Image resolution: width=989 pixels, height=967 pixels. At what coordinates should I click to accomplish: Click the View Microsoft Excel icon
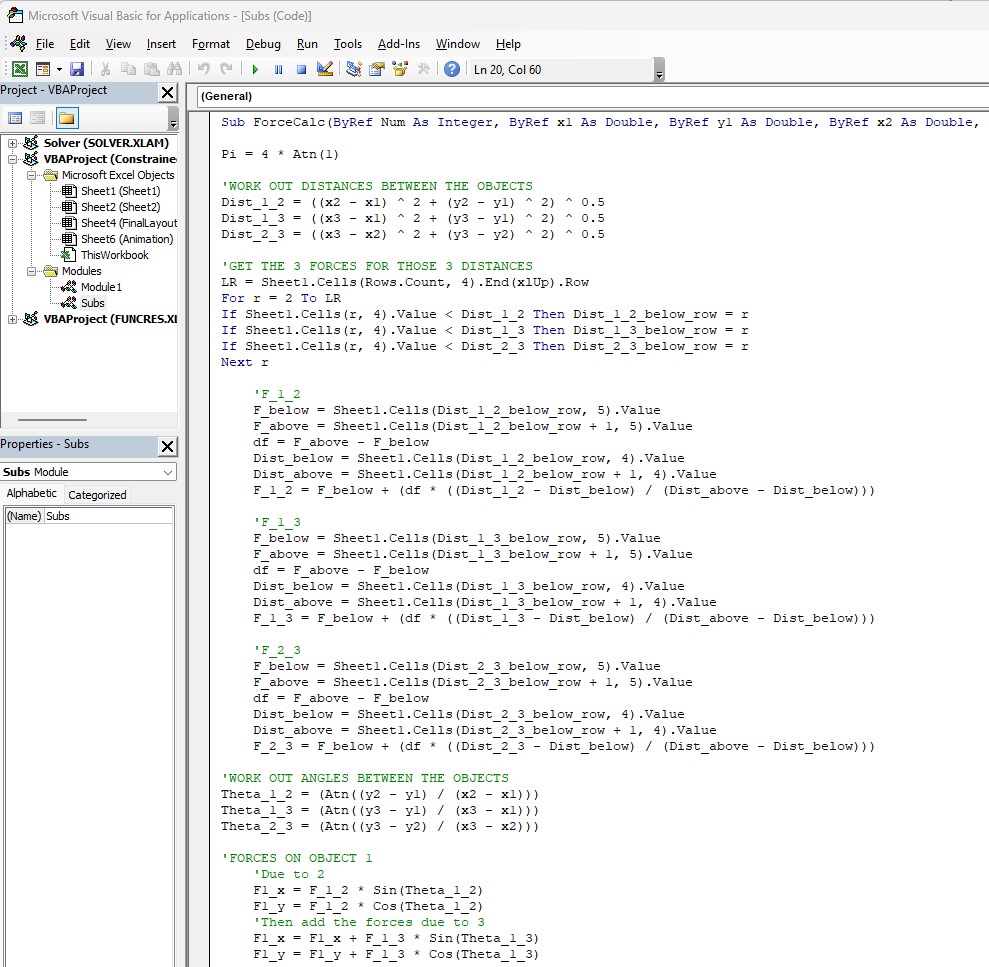click(x=19, y=69)
